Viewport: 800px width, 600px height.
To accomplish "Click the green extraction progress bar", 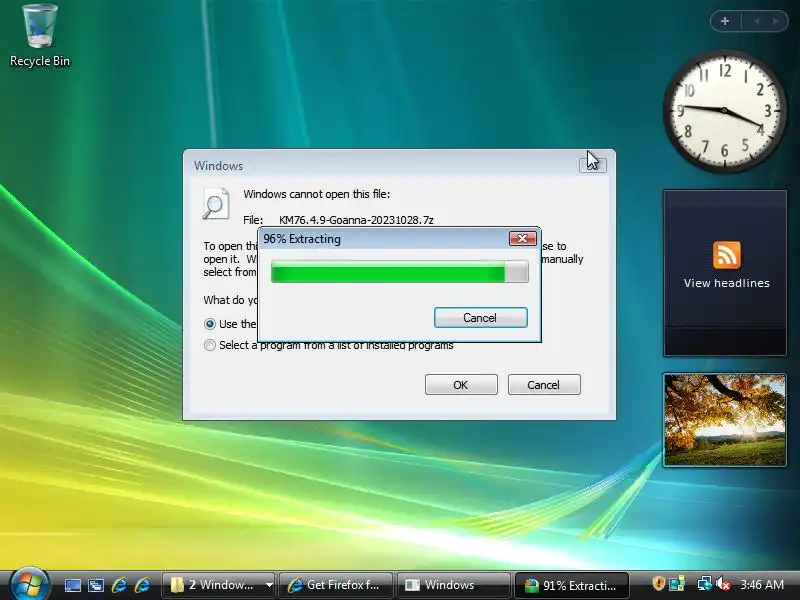I will 399,271.
